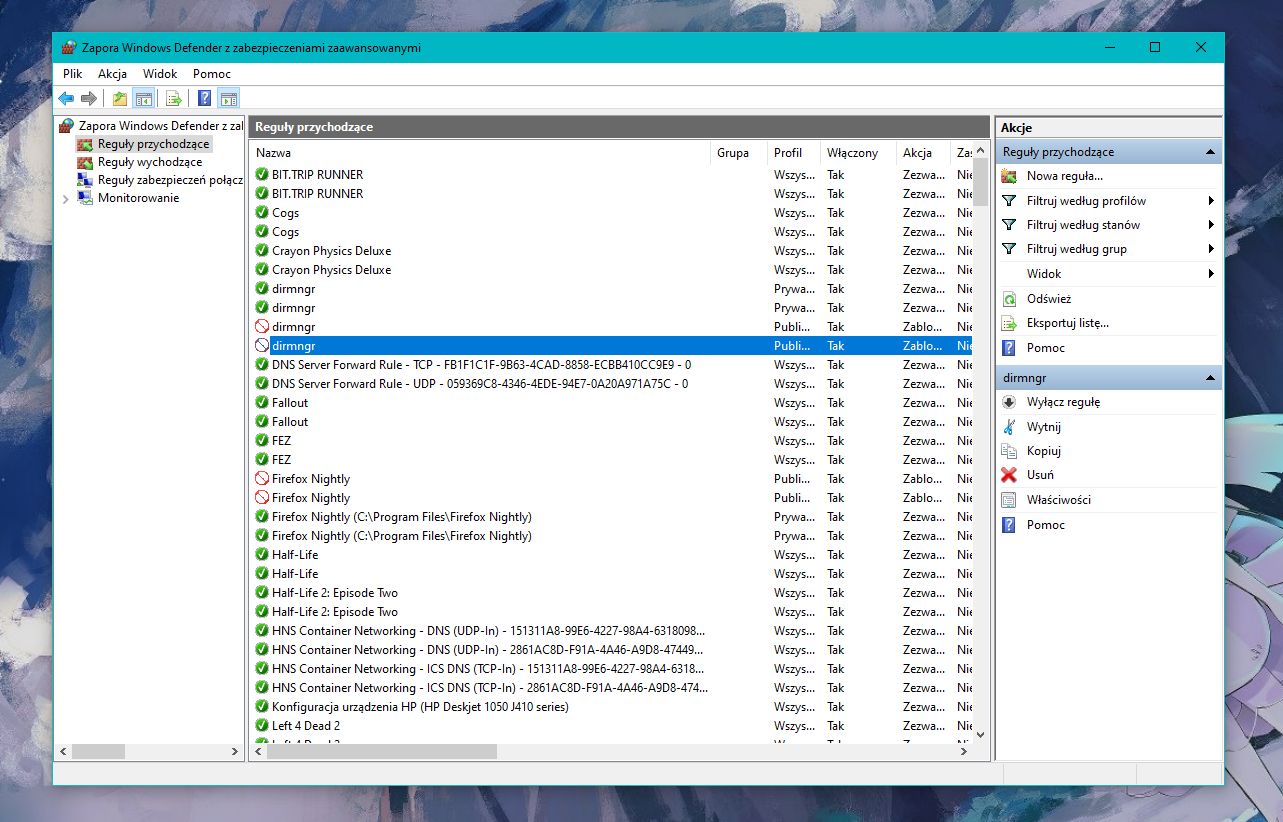Image resolution: width=1283 pixels, height=822 pixels.
Task: Click the rules list horizontal scrollbar thumb
Action: 382,751
